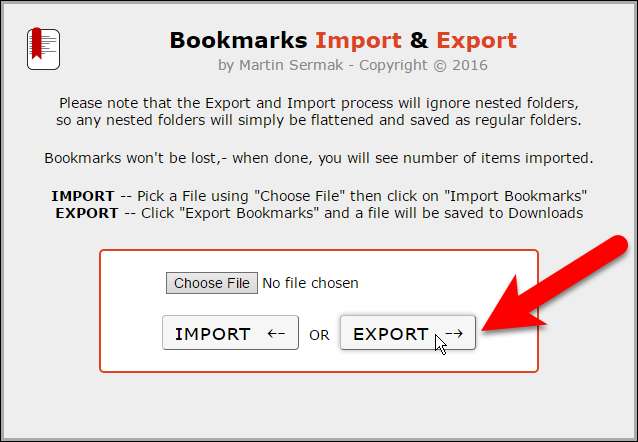638x442 pixels.
Task: Choose a file with Choose File button
Action: point(212,283)
